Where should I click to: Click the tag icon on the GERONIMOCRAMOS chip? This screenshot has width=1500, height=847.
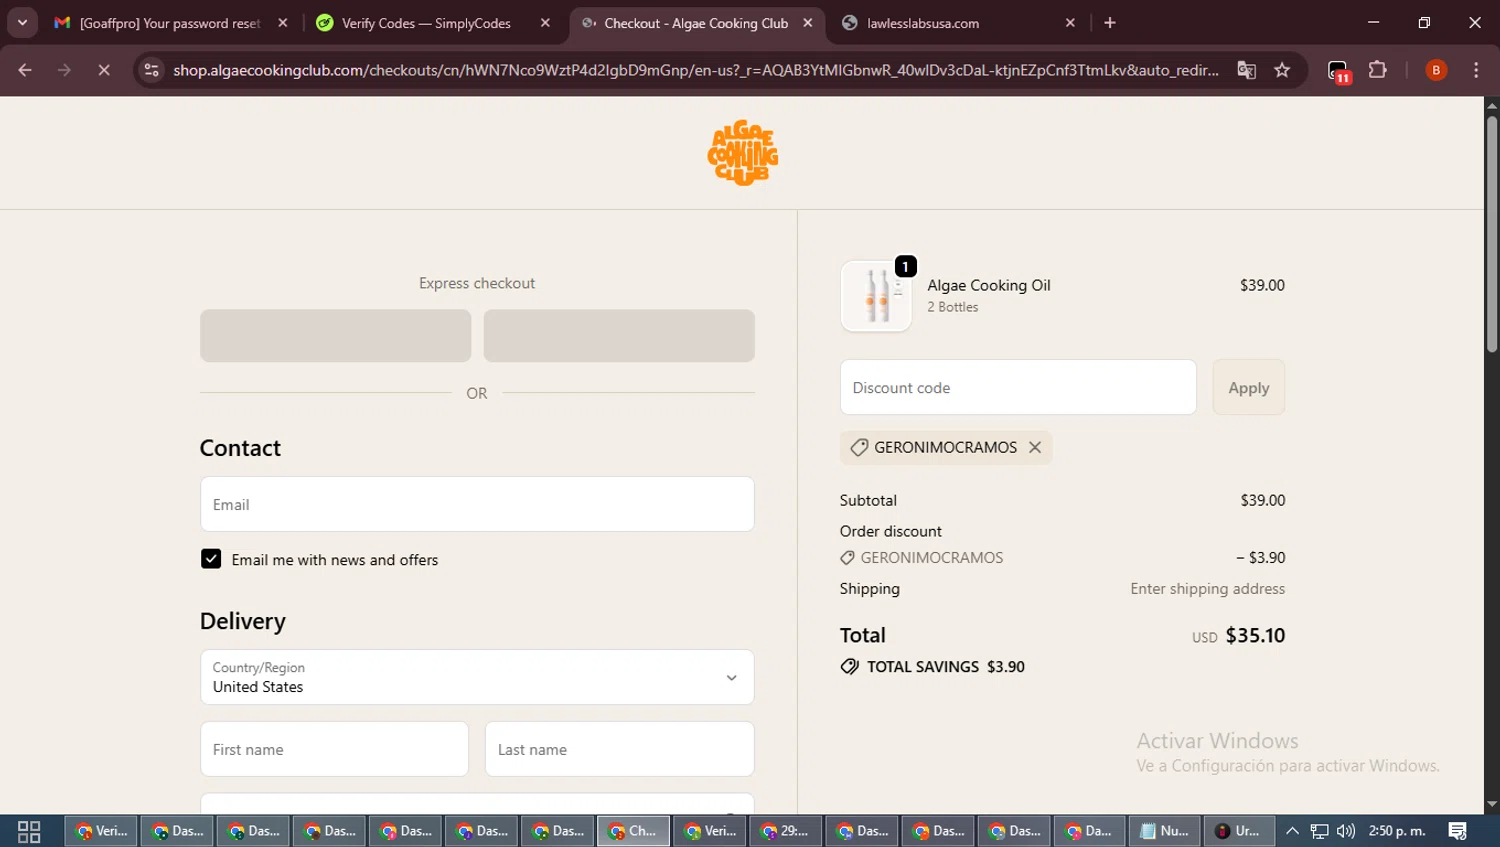point(858,447)
